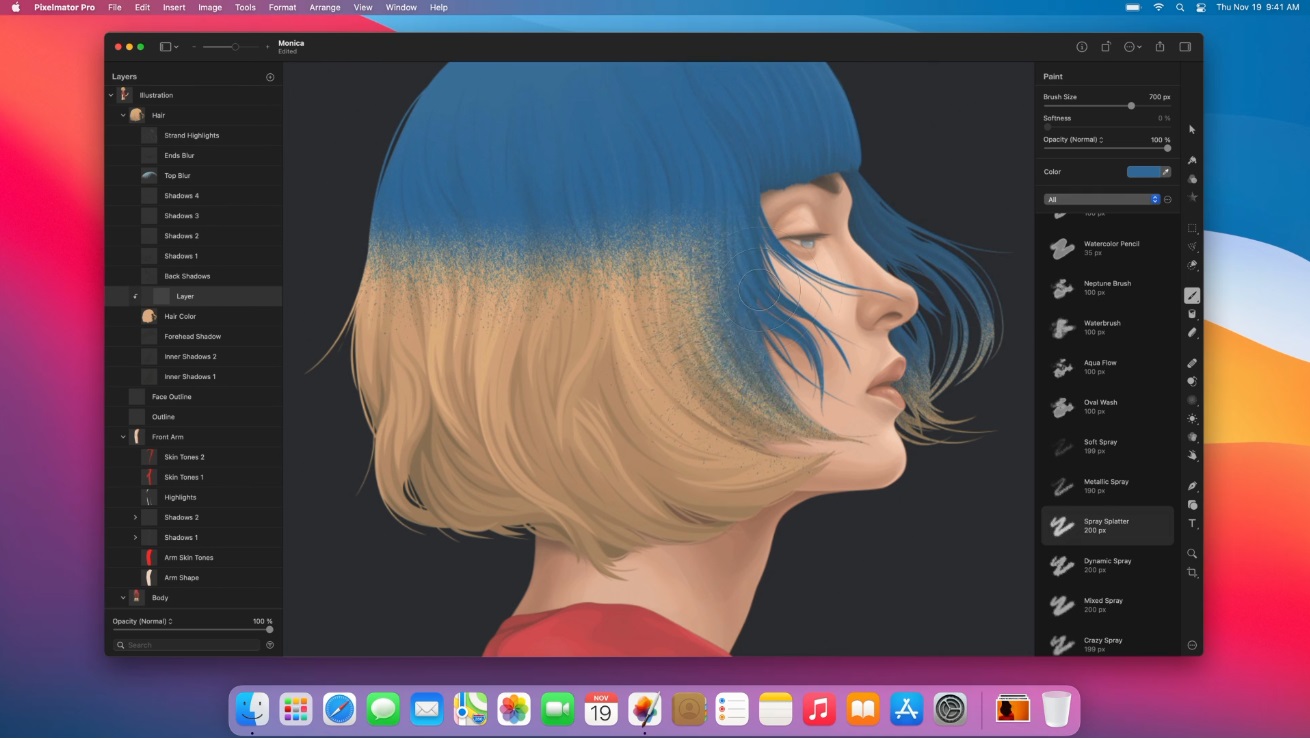Select the Watercolor Pencil brush
1310x739 pixels.
[1108, 248]
